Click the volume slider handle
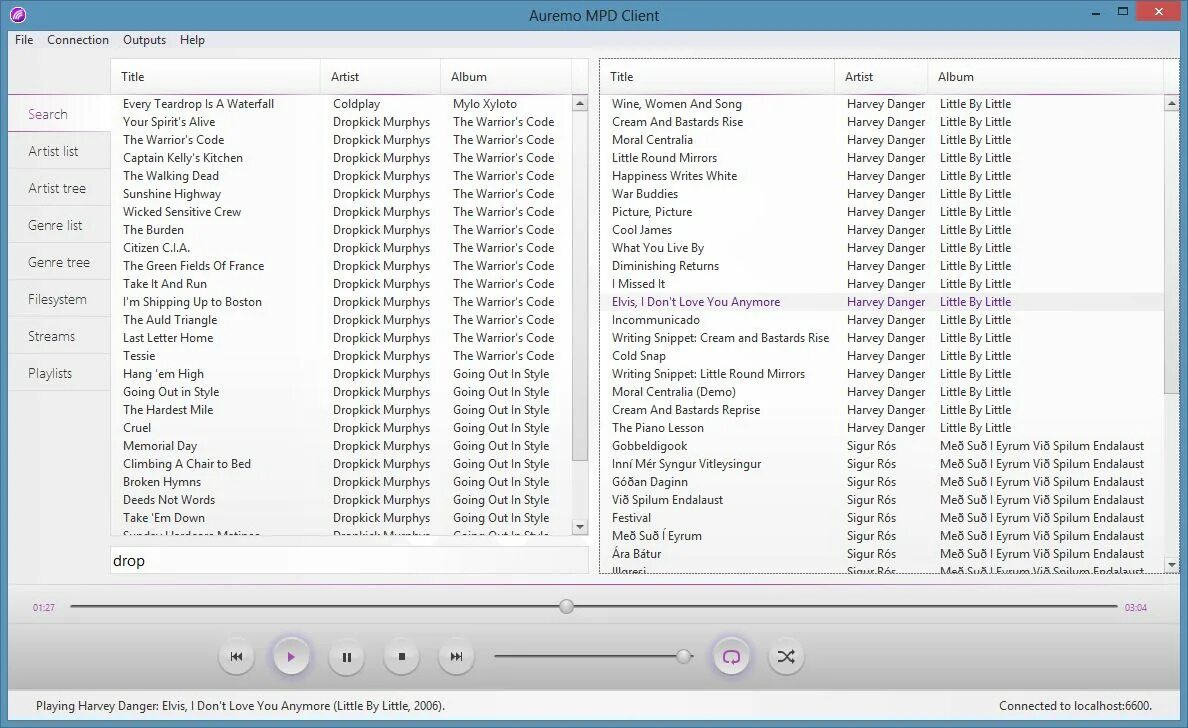The image size is (1188, 728). coord(684,656)
